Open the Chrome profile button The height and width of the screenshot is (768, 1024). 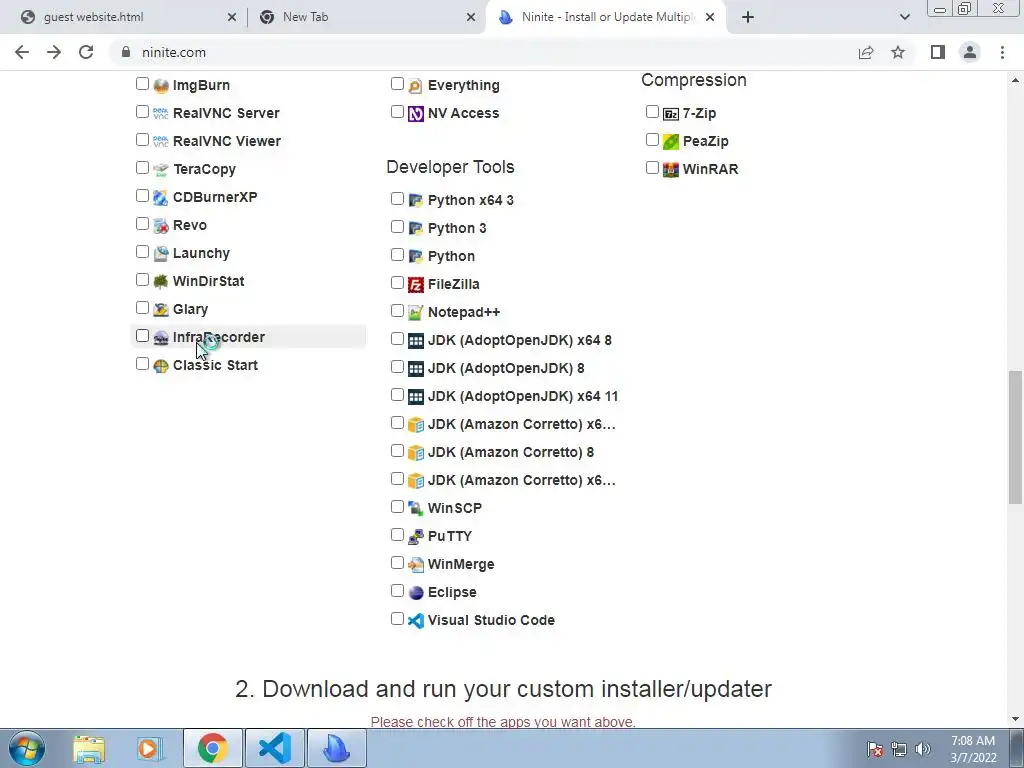[x=970, y=52]
